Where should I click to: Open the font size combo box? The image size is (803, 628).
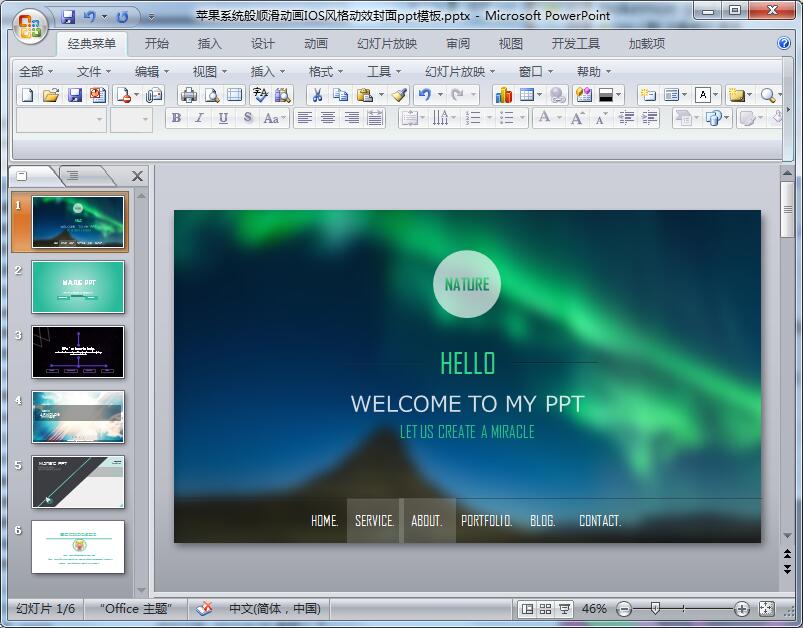131,119
